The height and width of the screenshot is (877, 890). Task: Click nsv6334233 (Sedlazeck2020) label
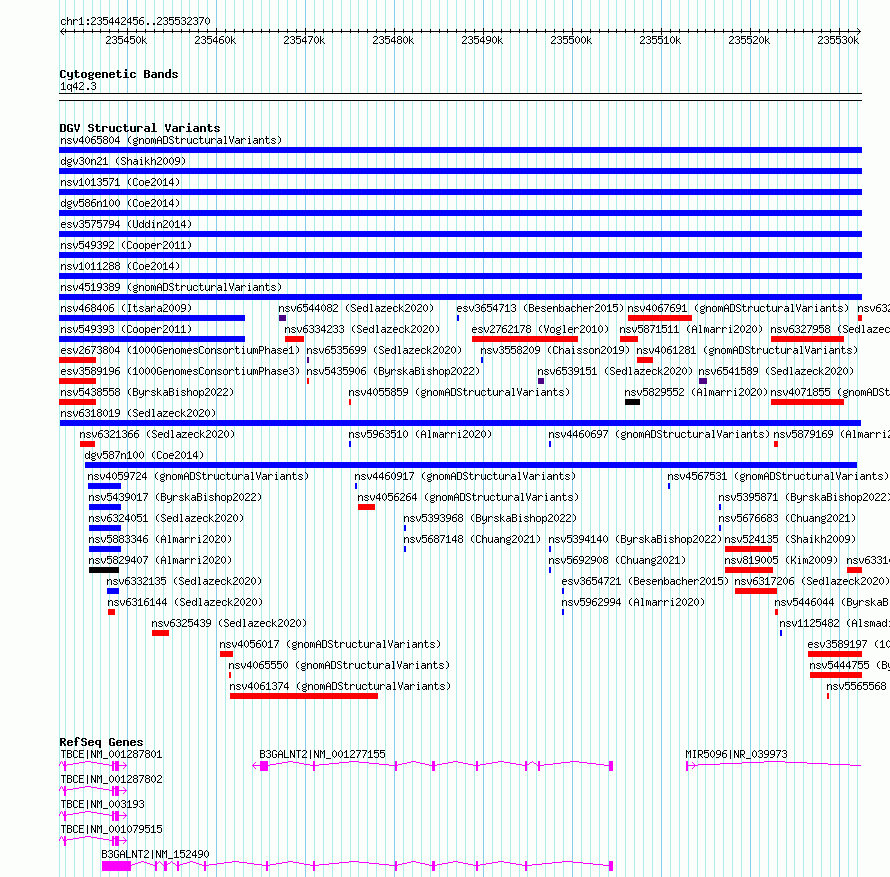(x=362, y=329)
